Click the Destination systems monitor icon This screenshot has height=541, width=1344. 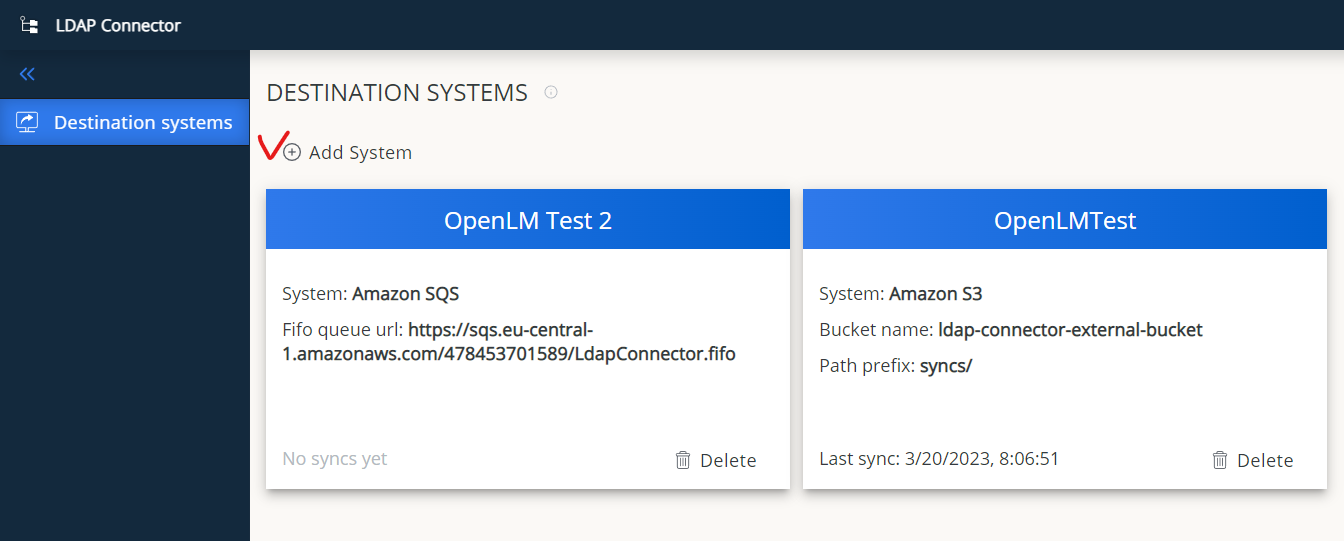pos(27,122)
